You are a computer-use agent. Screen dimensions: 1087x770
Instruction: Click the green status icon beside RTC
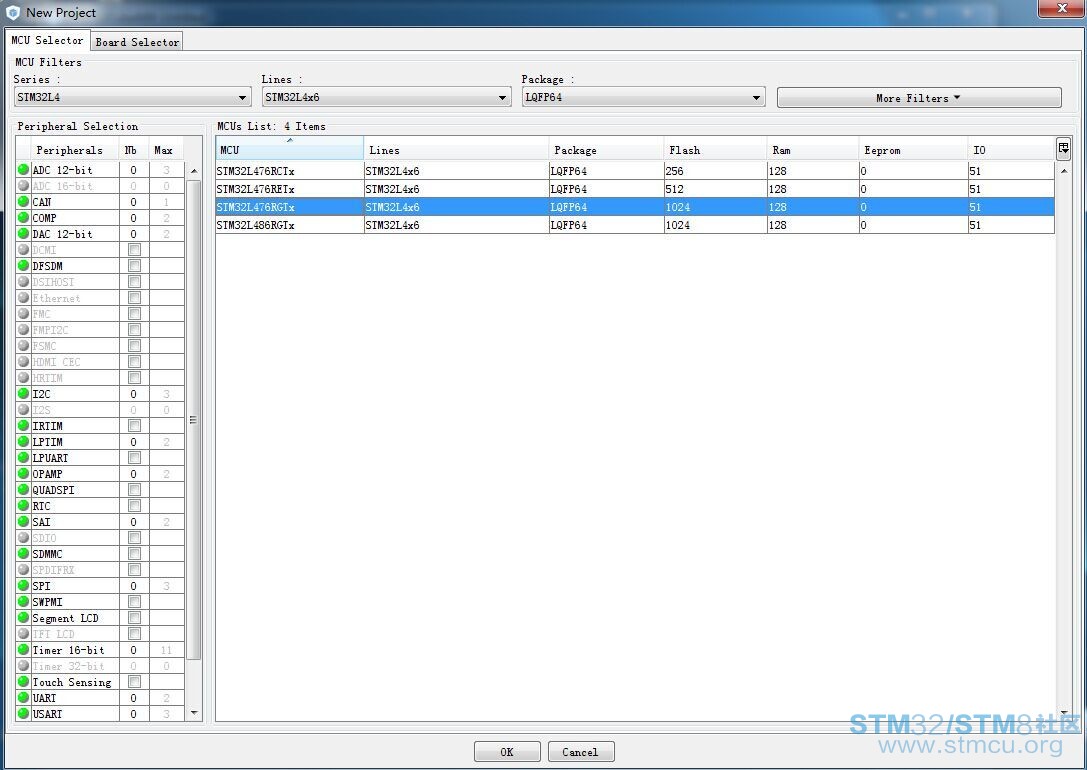(24, 505)
